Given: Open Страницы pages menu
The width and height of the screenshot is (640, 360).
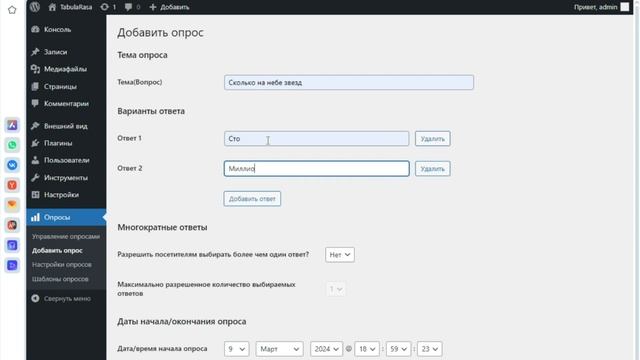Looking at the screenshot, I should click(66, 87).
